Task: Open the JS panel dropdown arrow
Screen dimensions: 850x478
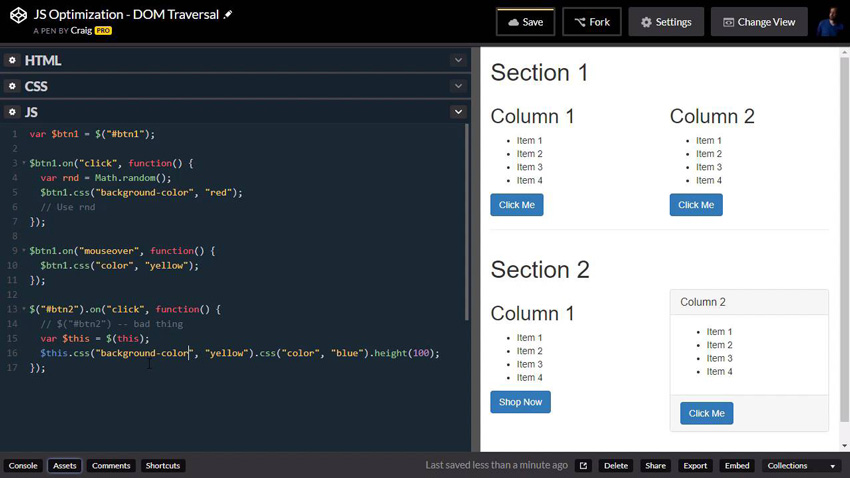Action: (457, 113)
